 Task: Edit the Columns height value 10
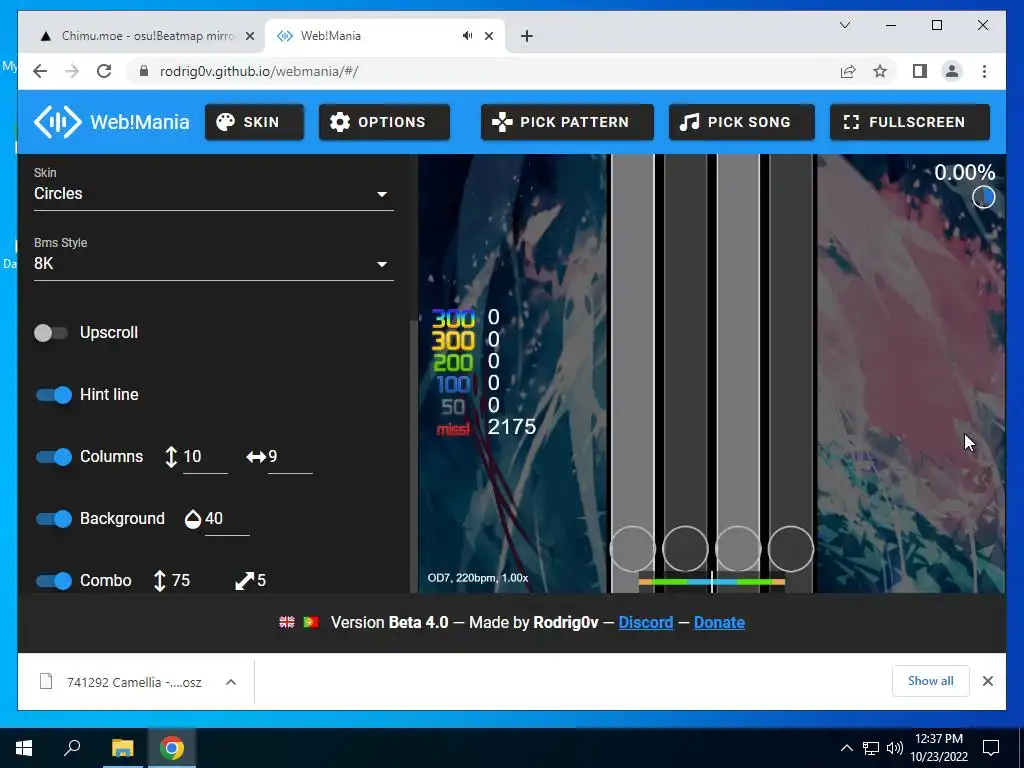[x=204, y=456]
